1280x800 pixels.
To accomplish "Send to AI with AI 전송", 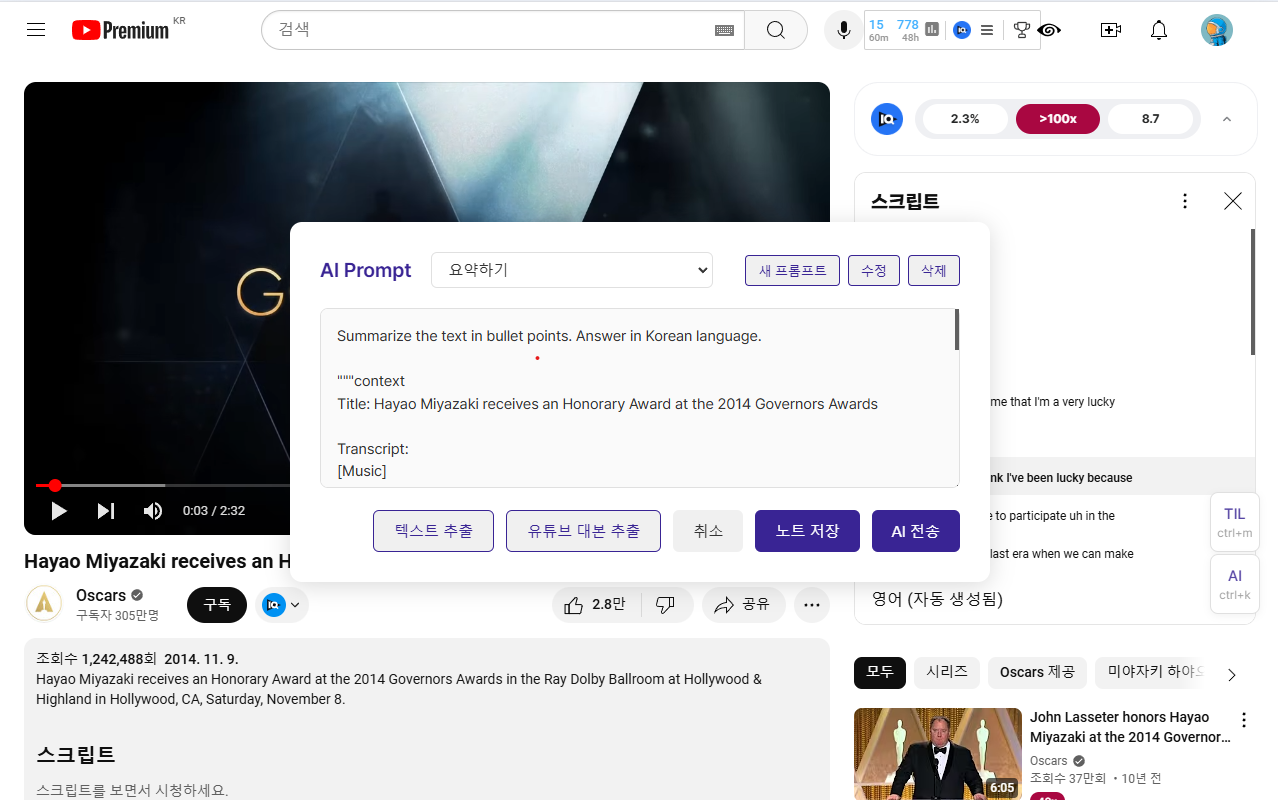I will click(x=916, y=531).
